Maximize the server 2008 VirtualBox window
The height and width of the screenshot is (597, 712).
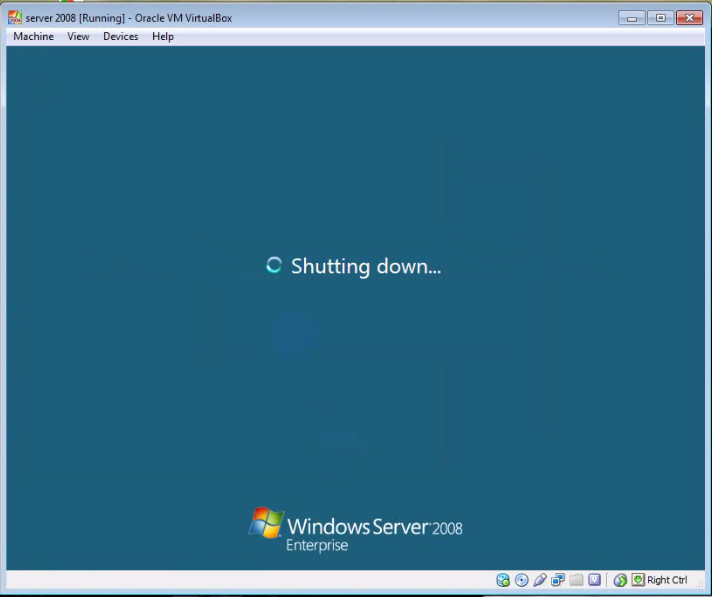pos(661,18)
